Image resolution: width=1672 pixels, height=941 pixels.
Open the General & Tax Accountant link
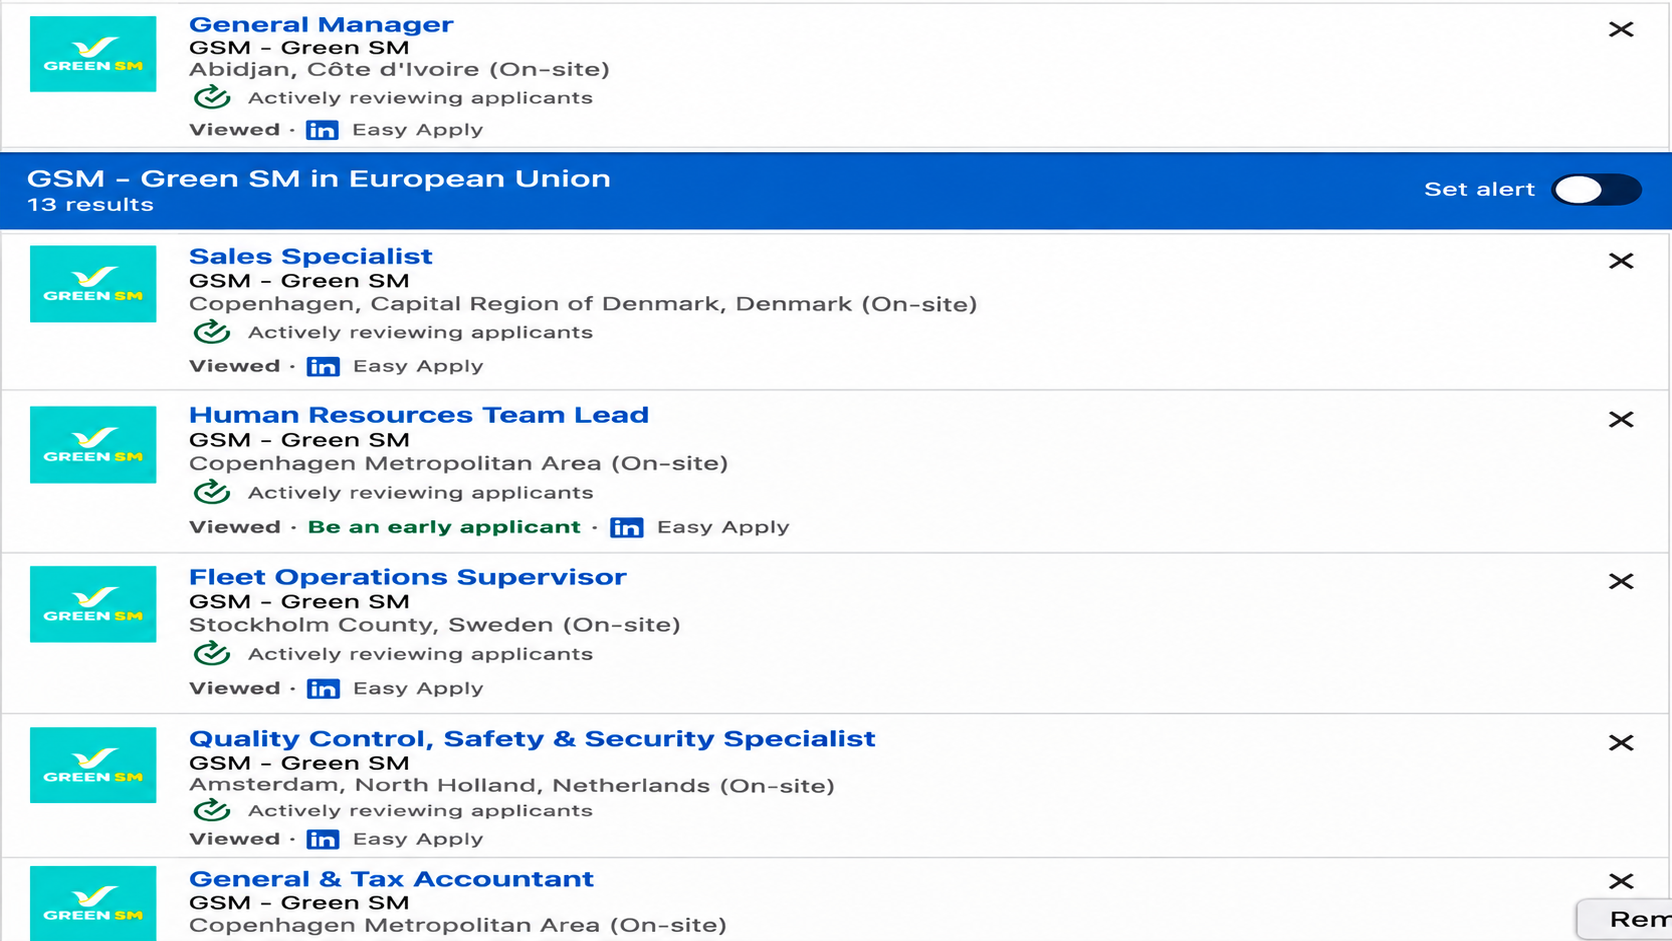[x=391, y=879]
